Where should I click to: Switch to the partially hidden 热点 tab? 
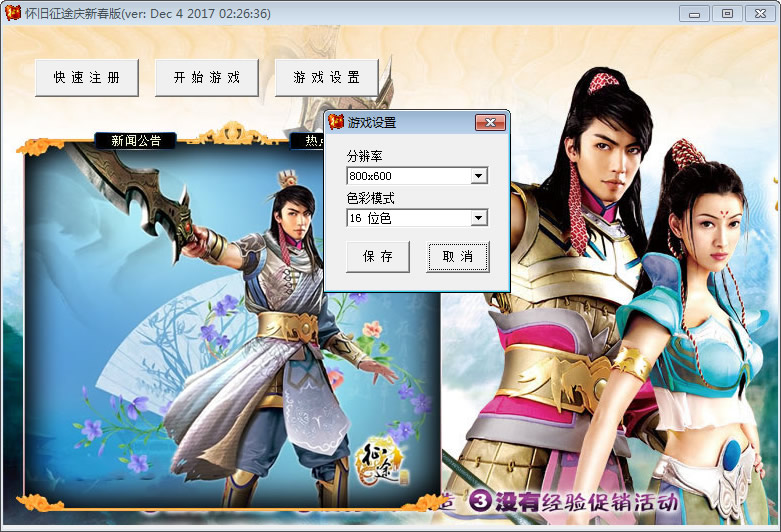(307, 140)
